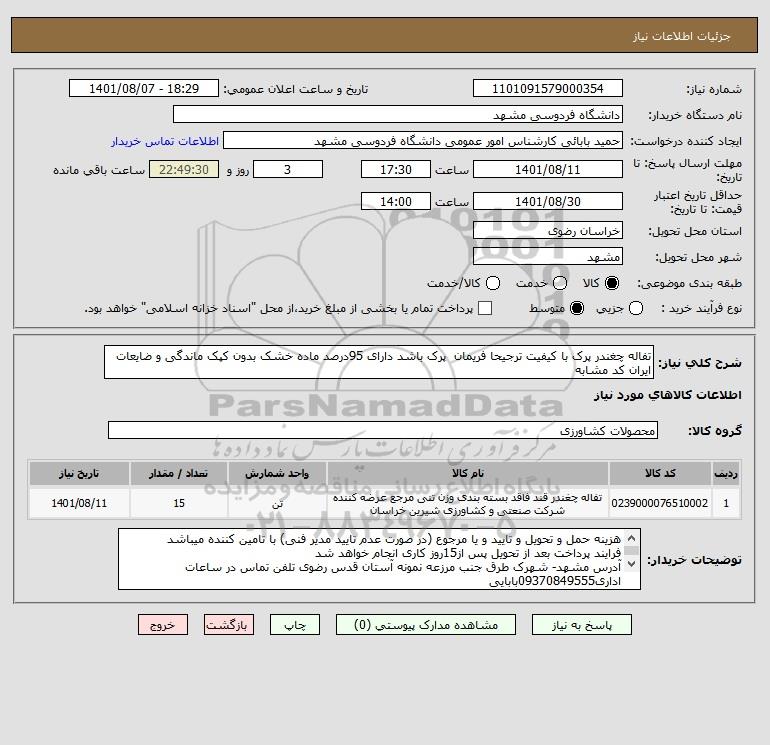Select the خدمت radio button

click(560, 283)
